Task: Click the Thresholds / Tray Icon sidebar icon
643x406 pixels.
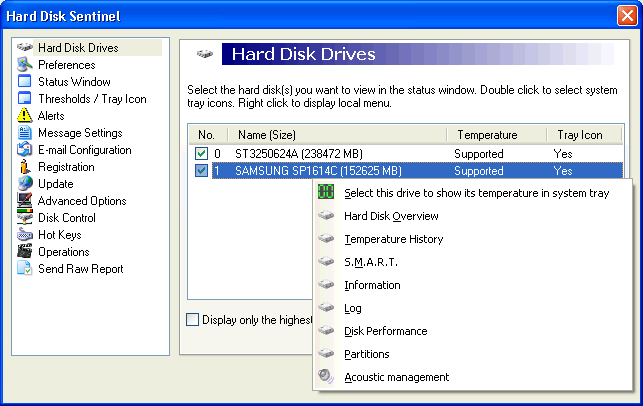Action: point(25,98)
